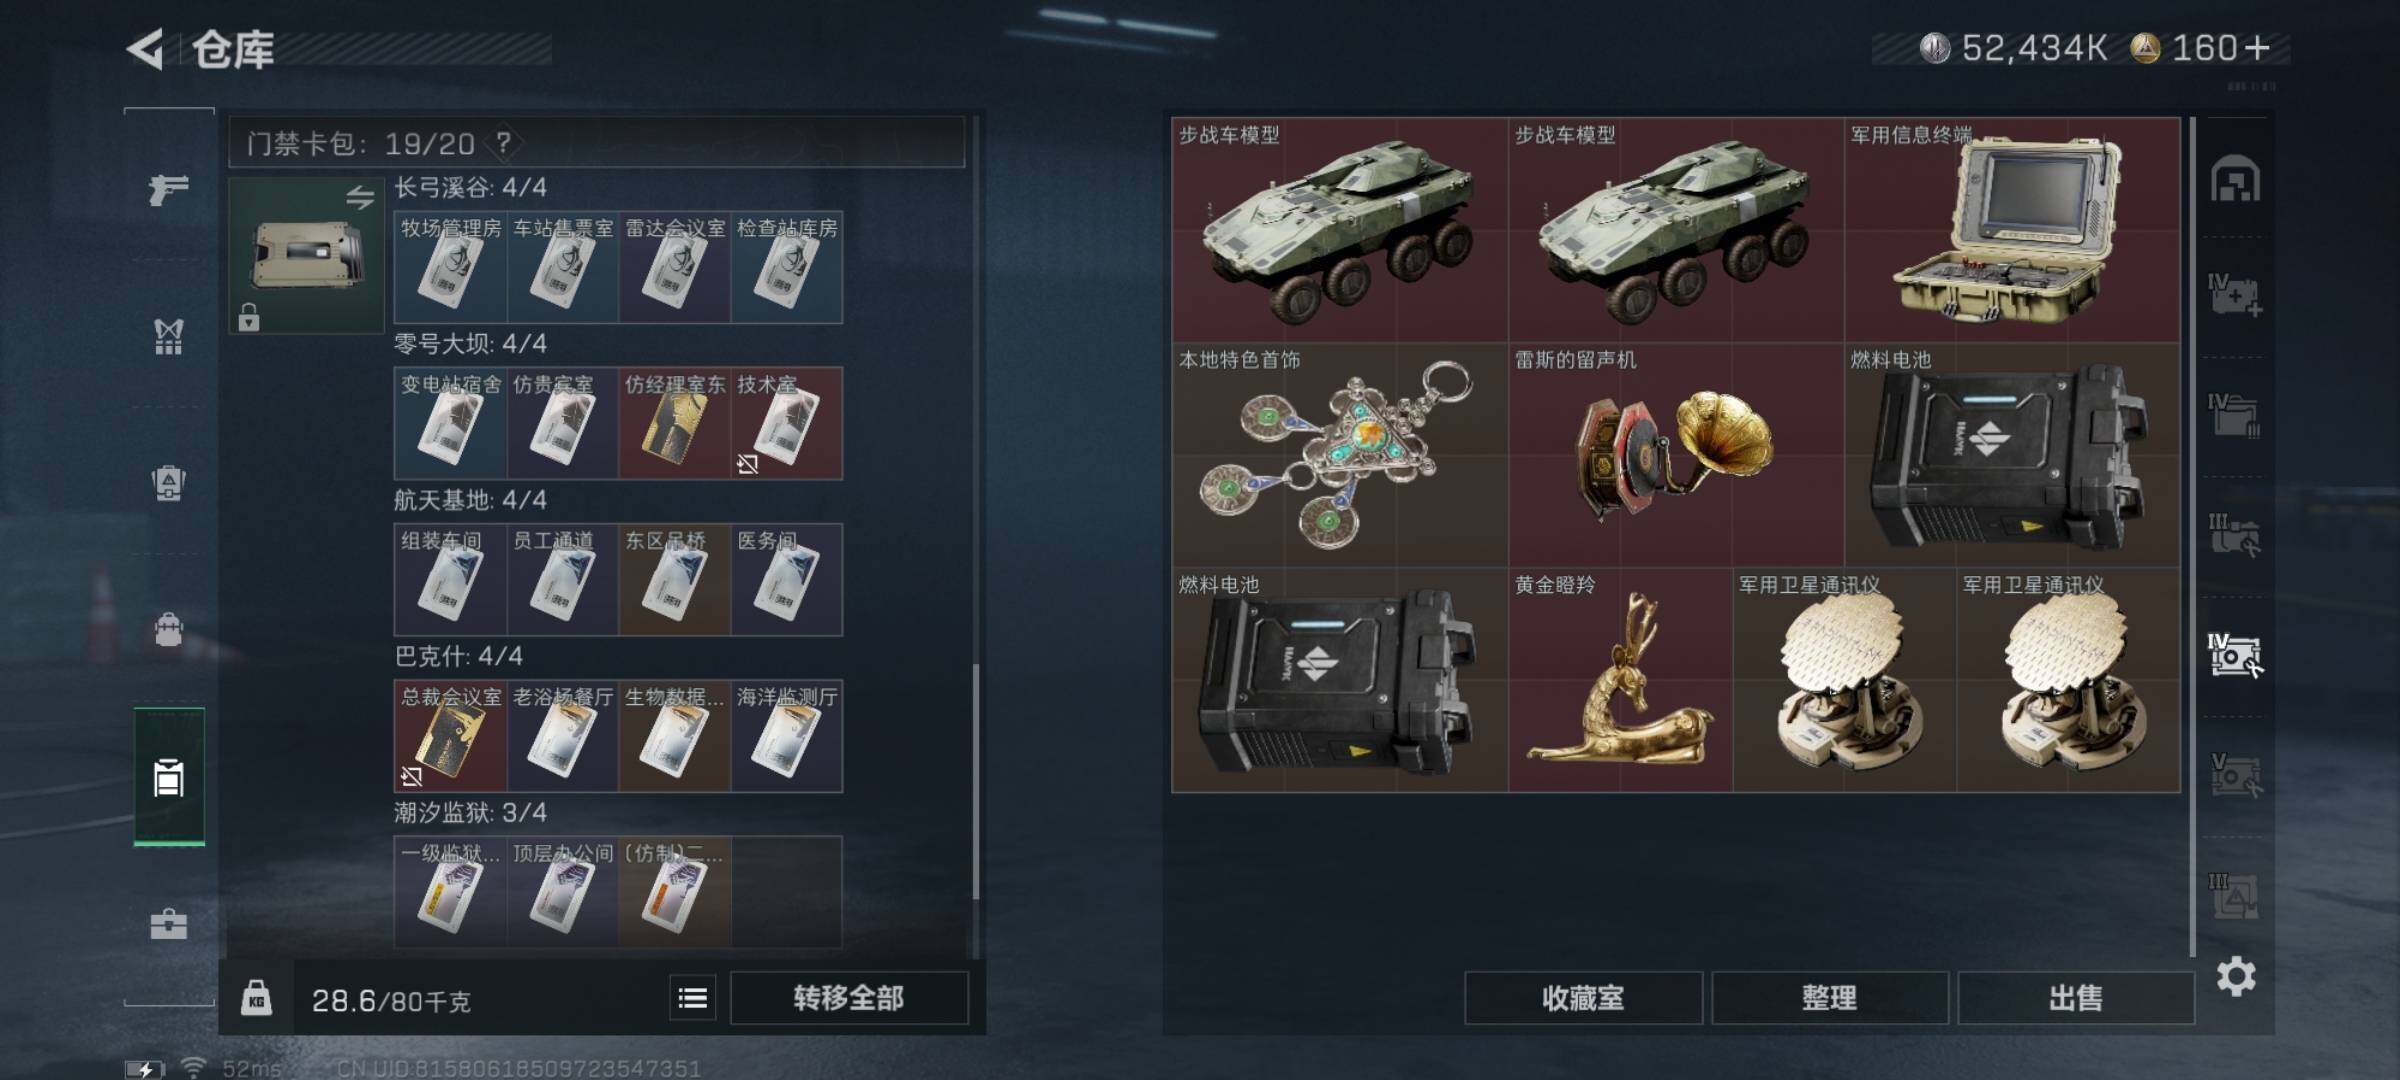Select the 总裁会议室 gold keycard
This screenshot has width=2400, height=1080.
pyautogui.click(x=450, y=736)
